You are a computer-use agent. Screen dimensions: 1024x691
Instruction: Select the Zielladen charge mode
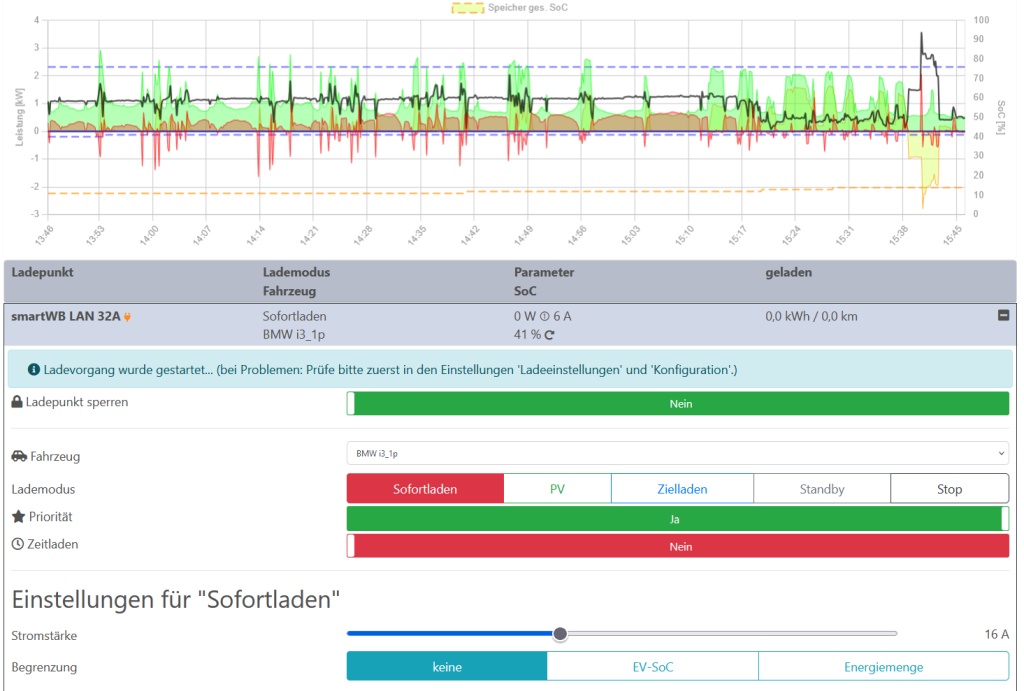point(682,489)
